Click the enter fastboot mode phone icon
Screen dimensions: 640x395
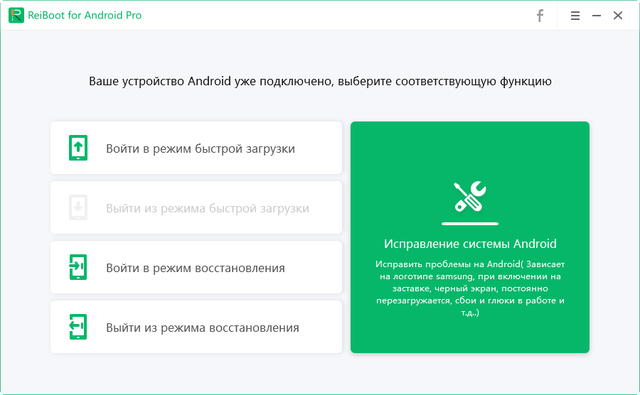click(x=78, y=148)
